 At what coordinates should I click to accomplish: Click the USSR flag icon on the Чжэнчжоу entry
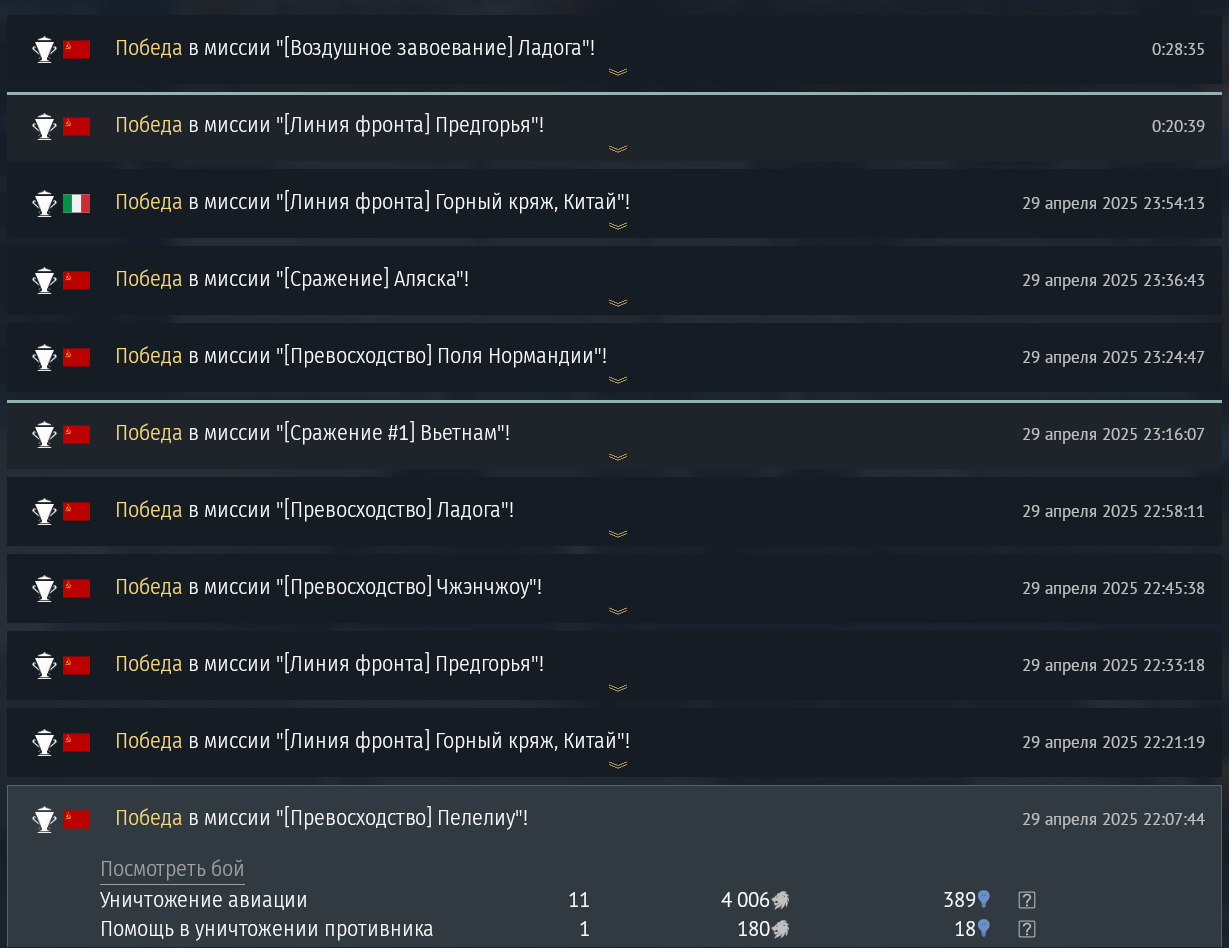click(77, 588)
